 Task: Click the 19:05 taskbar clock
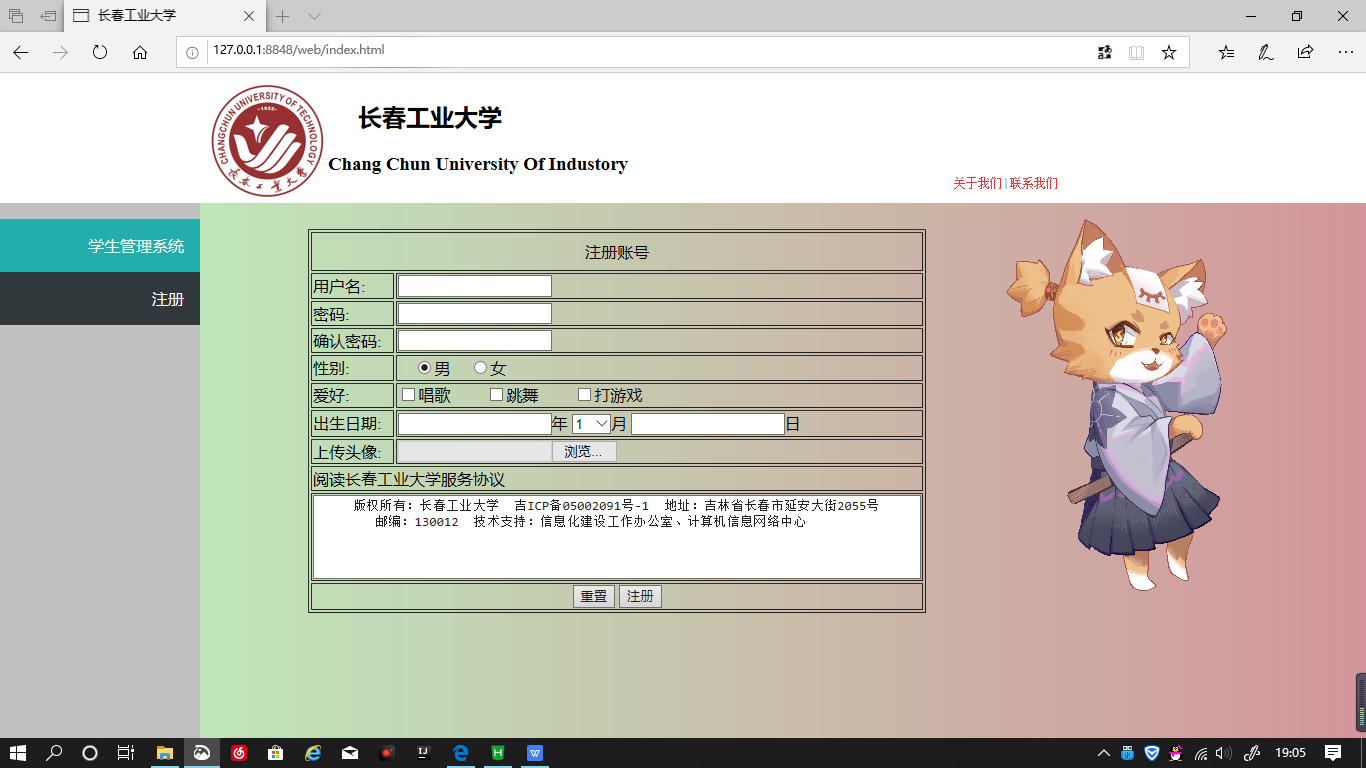tap(1291, 752)
